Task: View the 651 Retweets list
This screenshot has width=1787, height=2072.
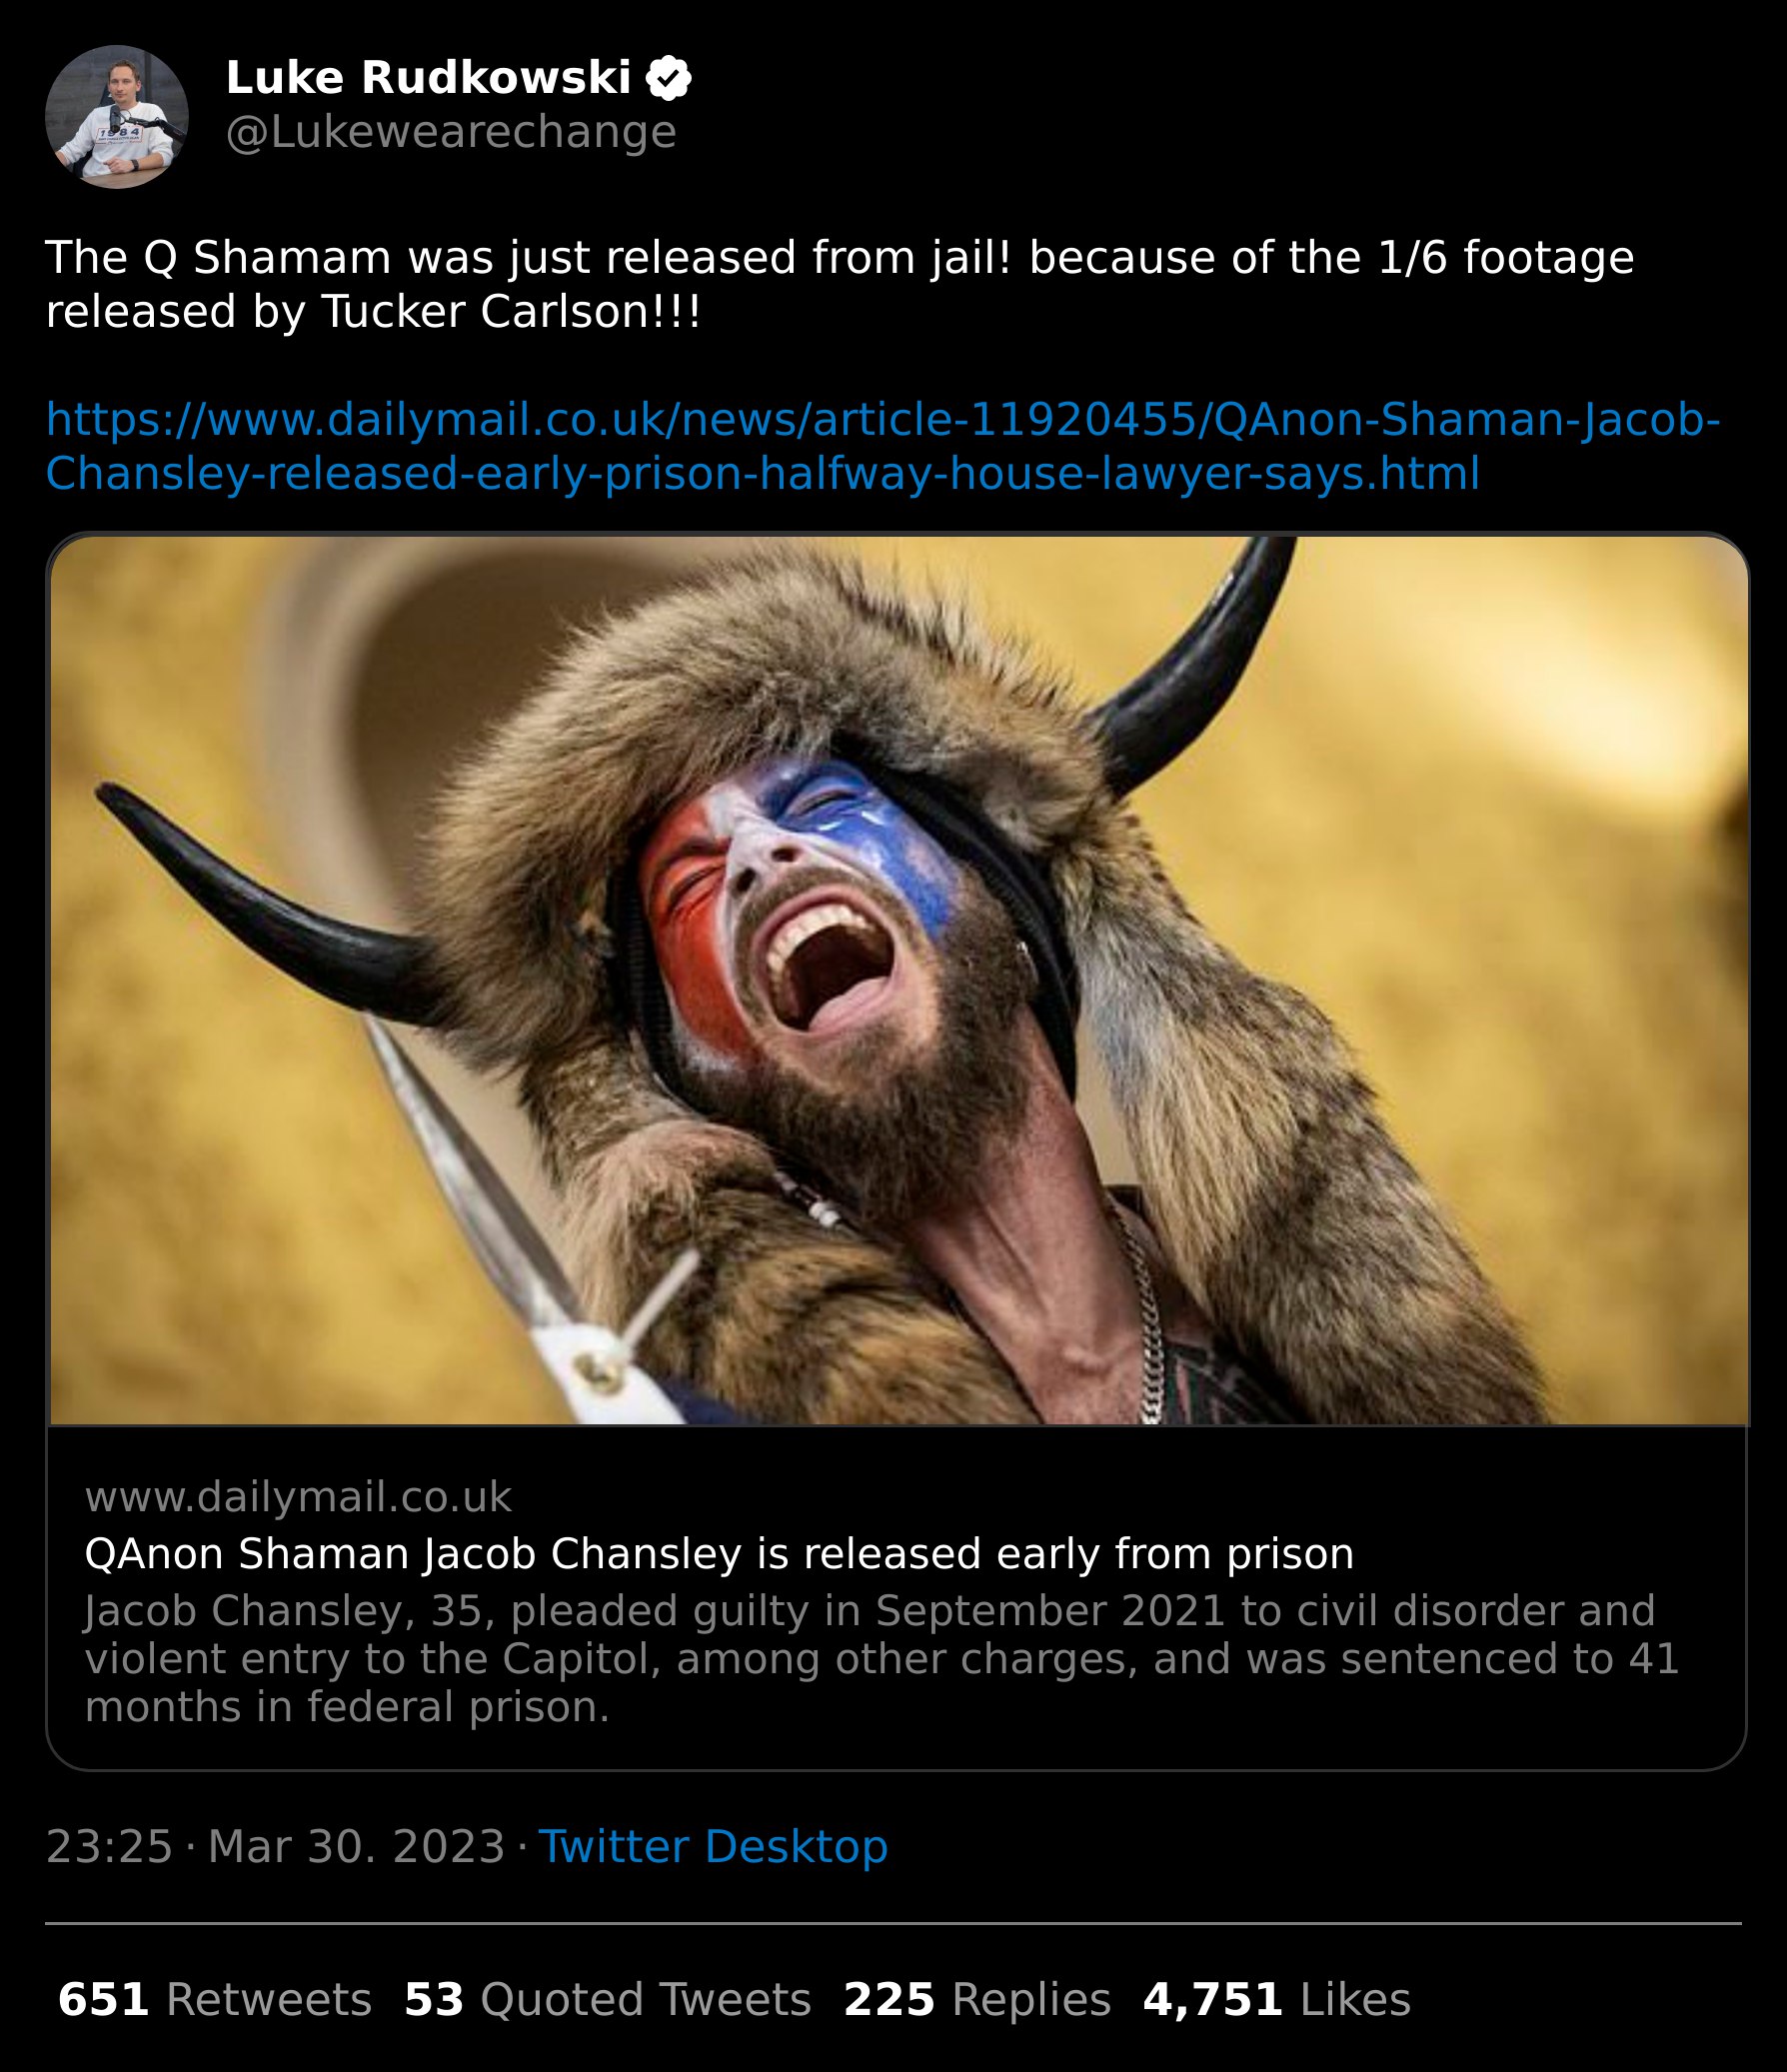Action: [215, 1999]
